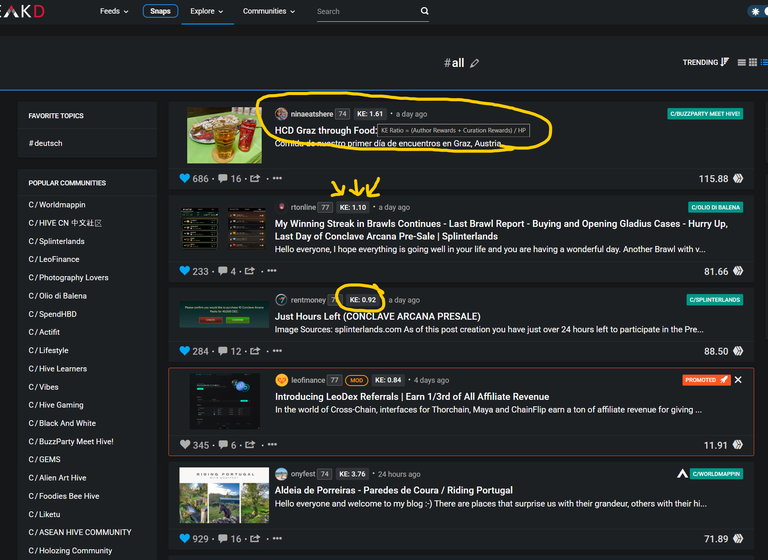This screenshot has height=560, width=768.
Task: Open Just Hours Left post title
Action: point(378,317)
